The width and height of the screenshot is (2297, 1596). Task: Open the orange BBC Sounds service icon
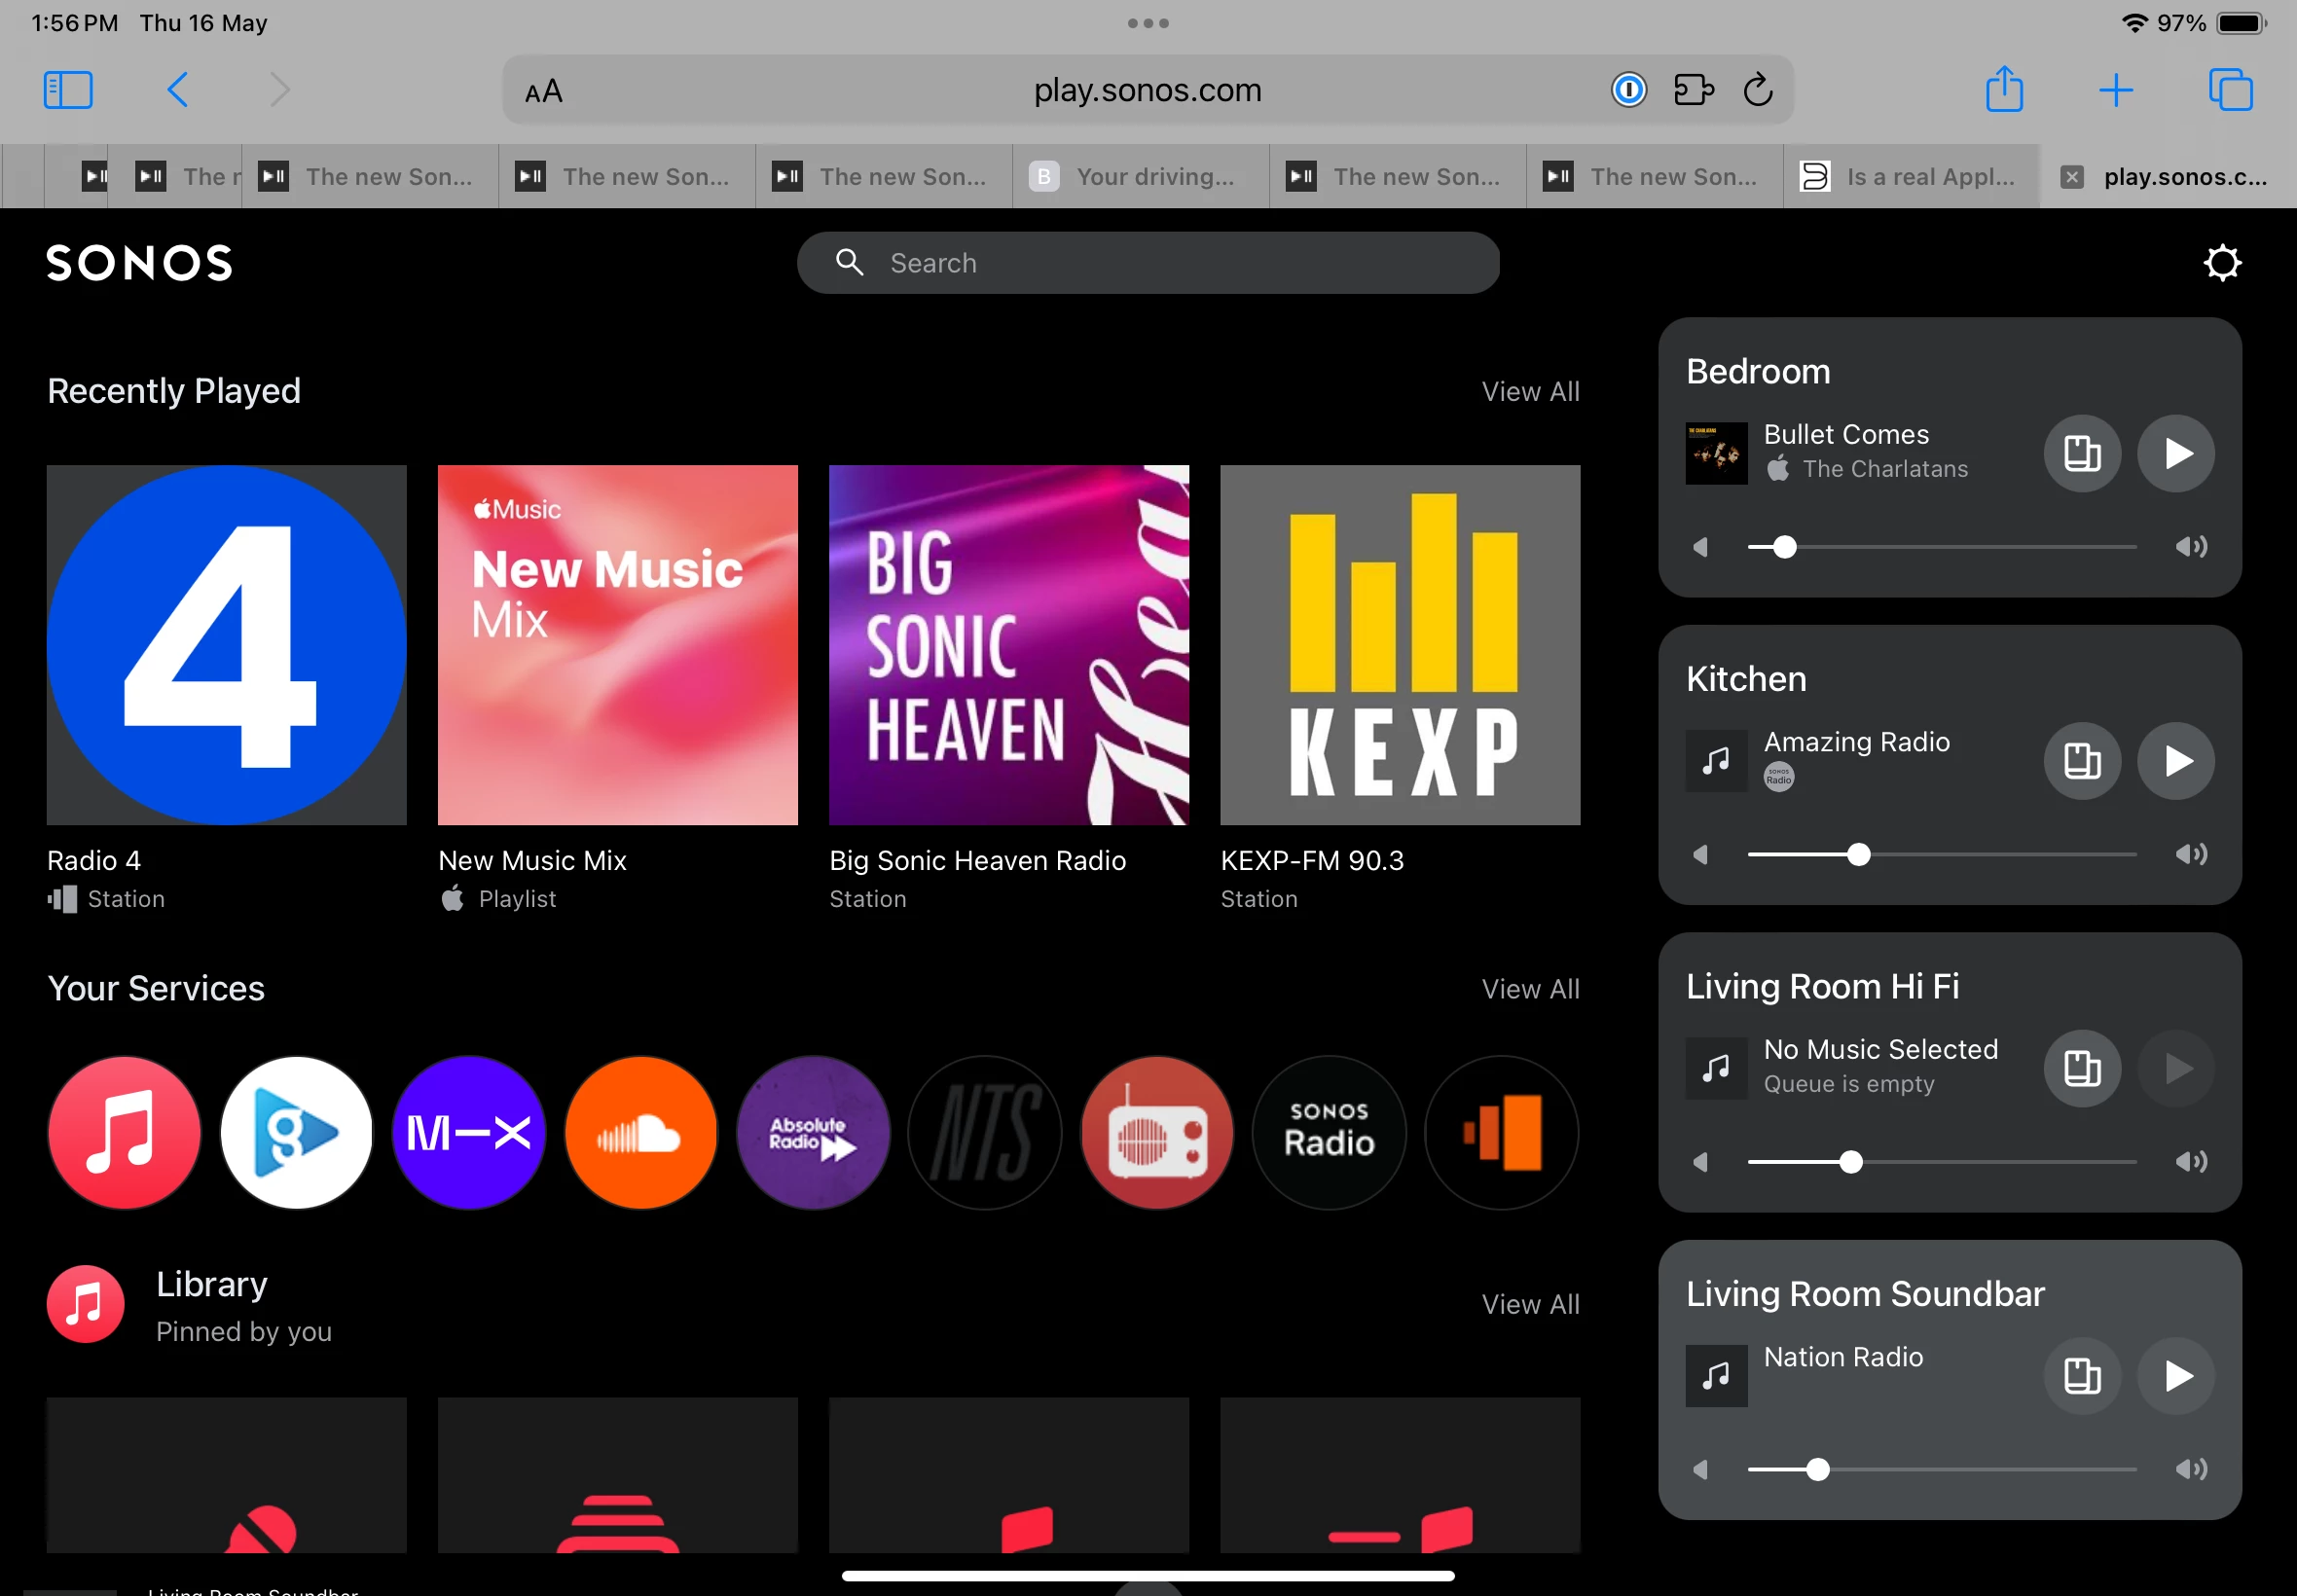(1501, 1133)
